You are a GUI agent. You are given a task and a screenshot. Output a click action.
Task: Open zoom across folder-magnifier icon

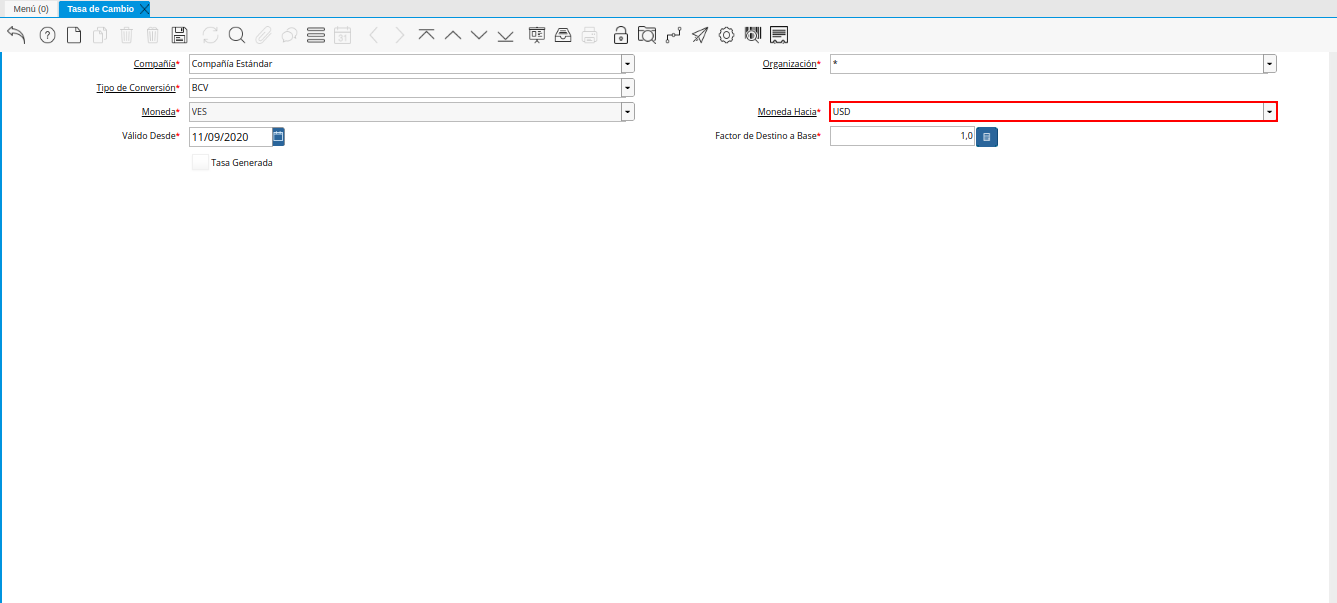647,35
